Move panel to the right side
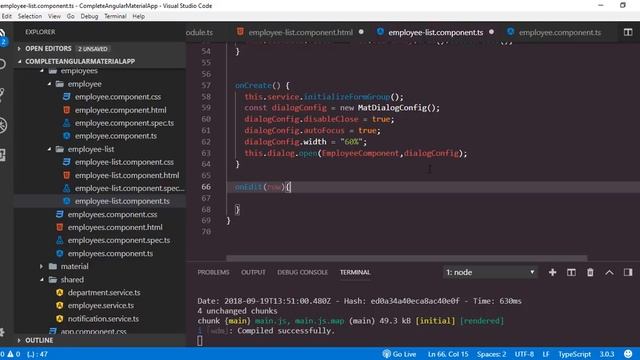640x360 pixels. [628, 272]
